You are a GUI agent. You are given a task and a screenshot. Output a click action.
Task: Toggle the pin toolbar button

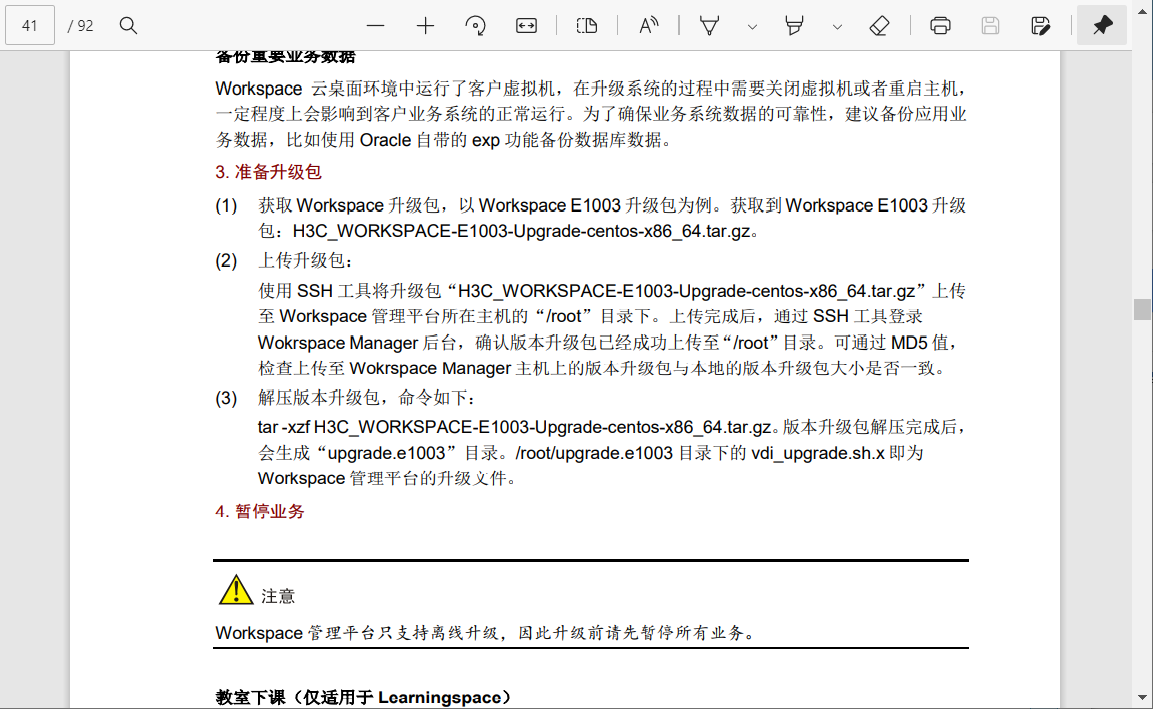(x=1102, y=25)
